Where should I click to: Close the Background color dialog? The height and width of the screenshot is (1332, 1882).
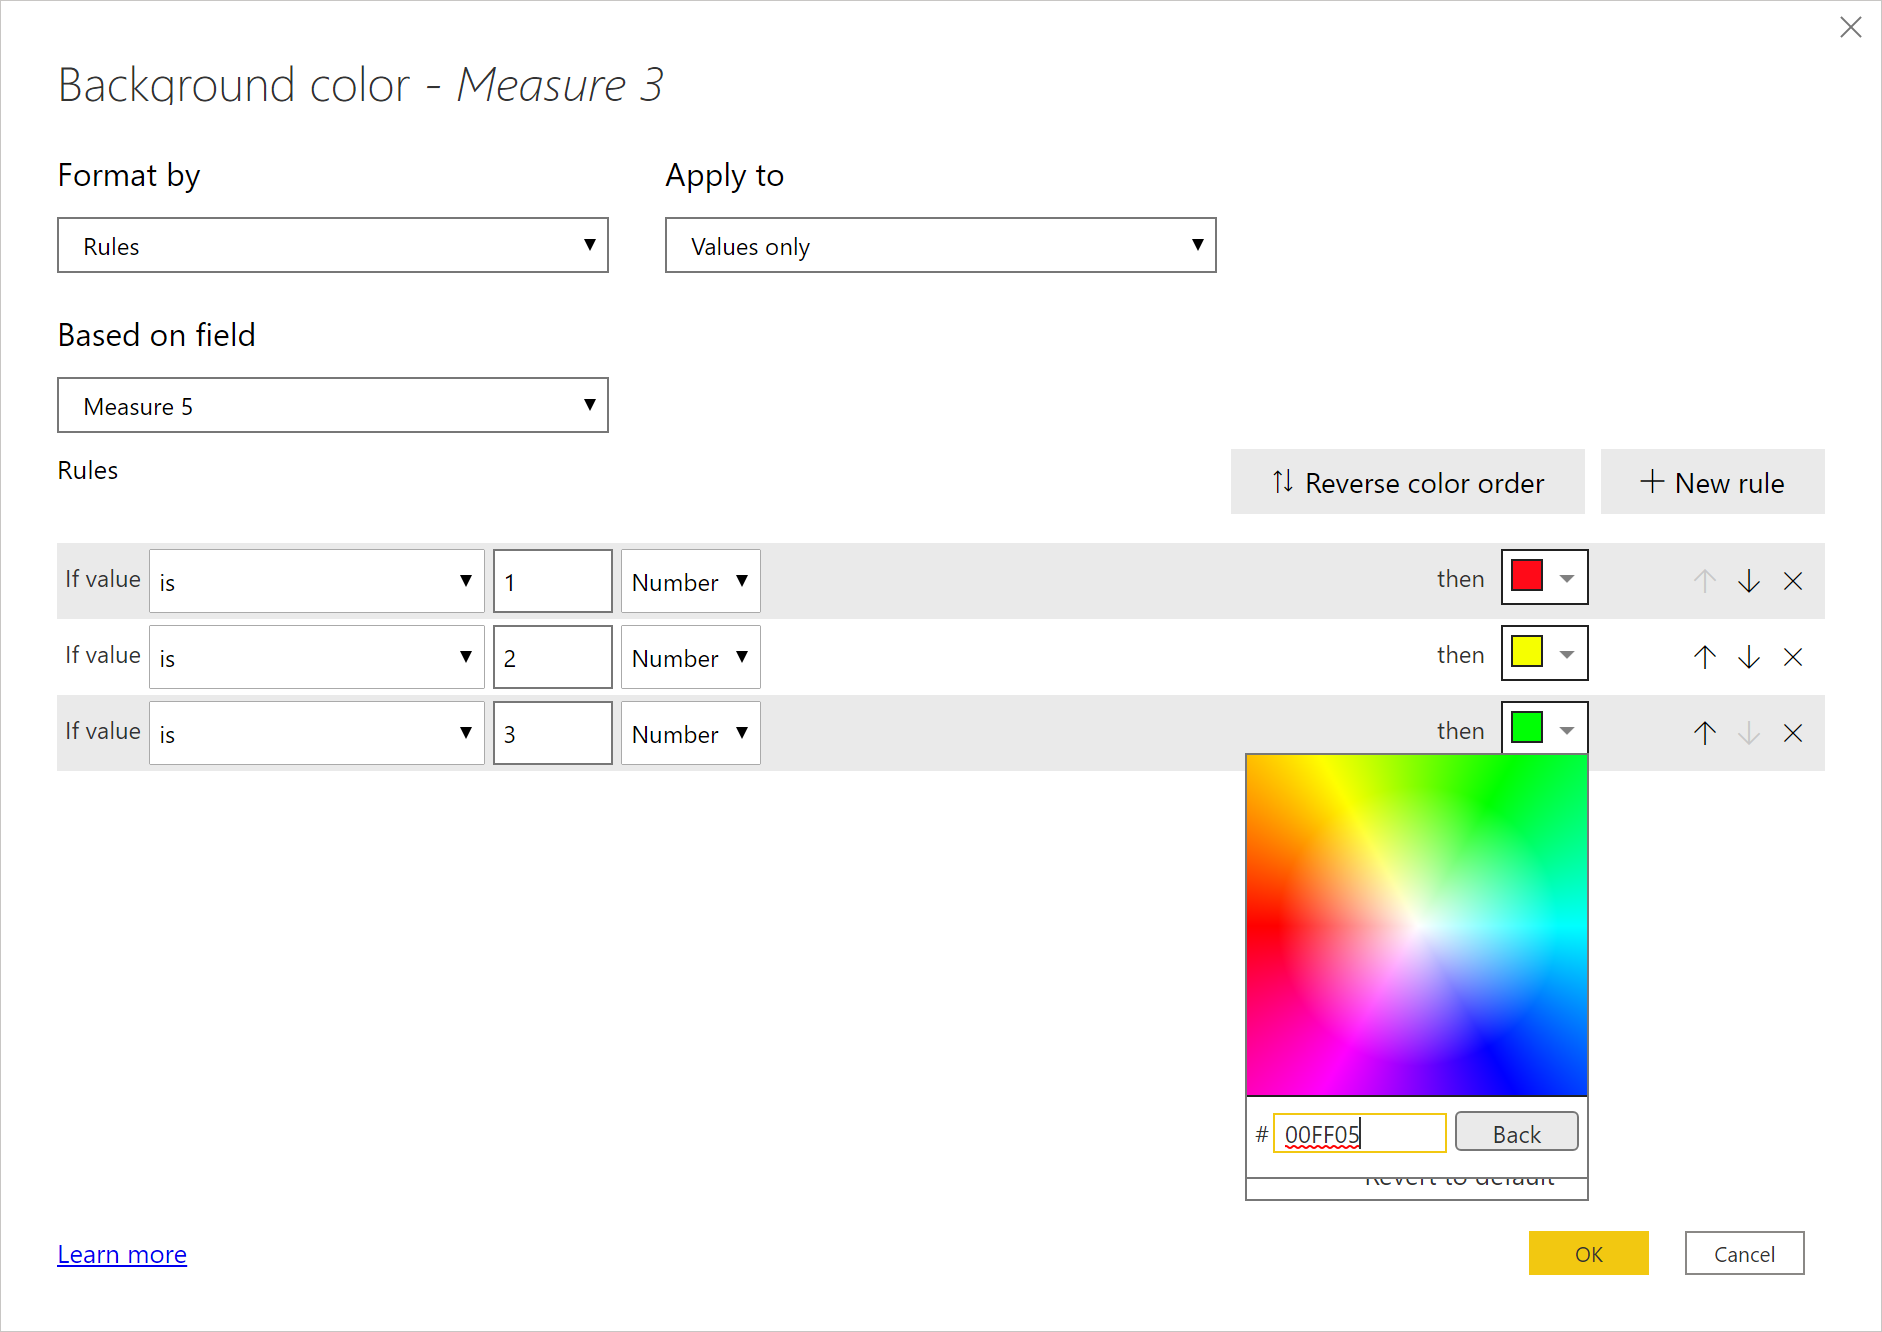click(x=1851, y=27)
